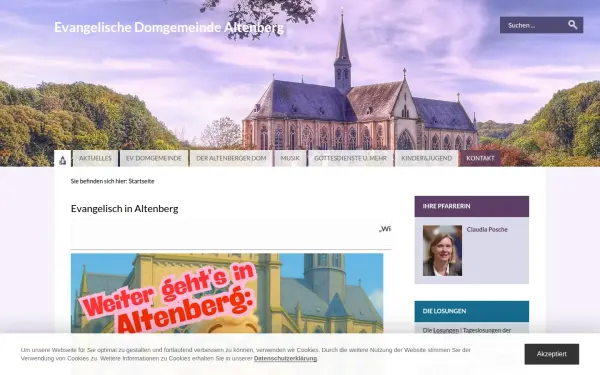Click the Evangelisch in Altenberg heading

pyautogui.click(x=124, y=209)
